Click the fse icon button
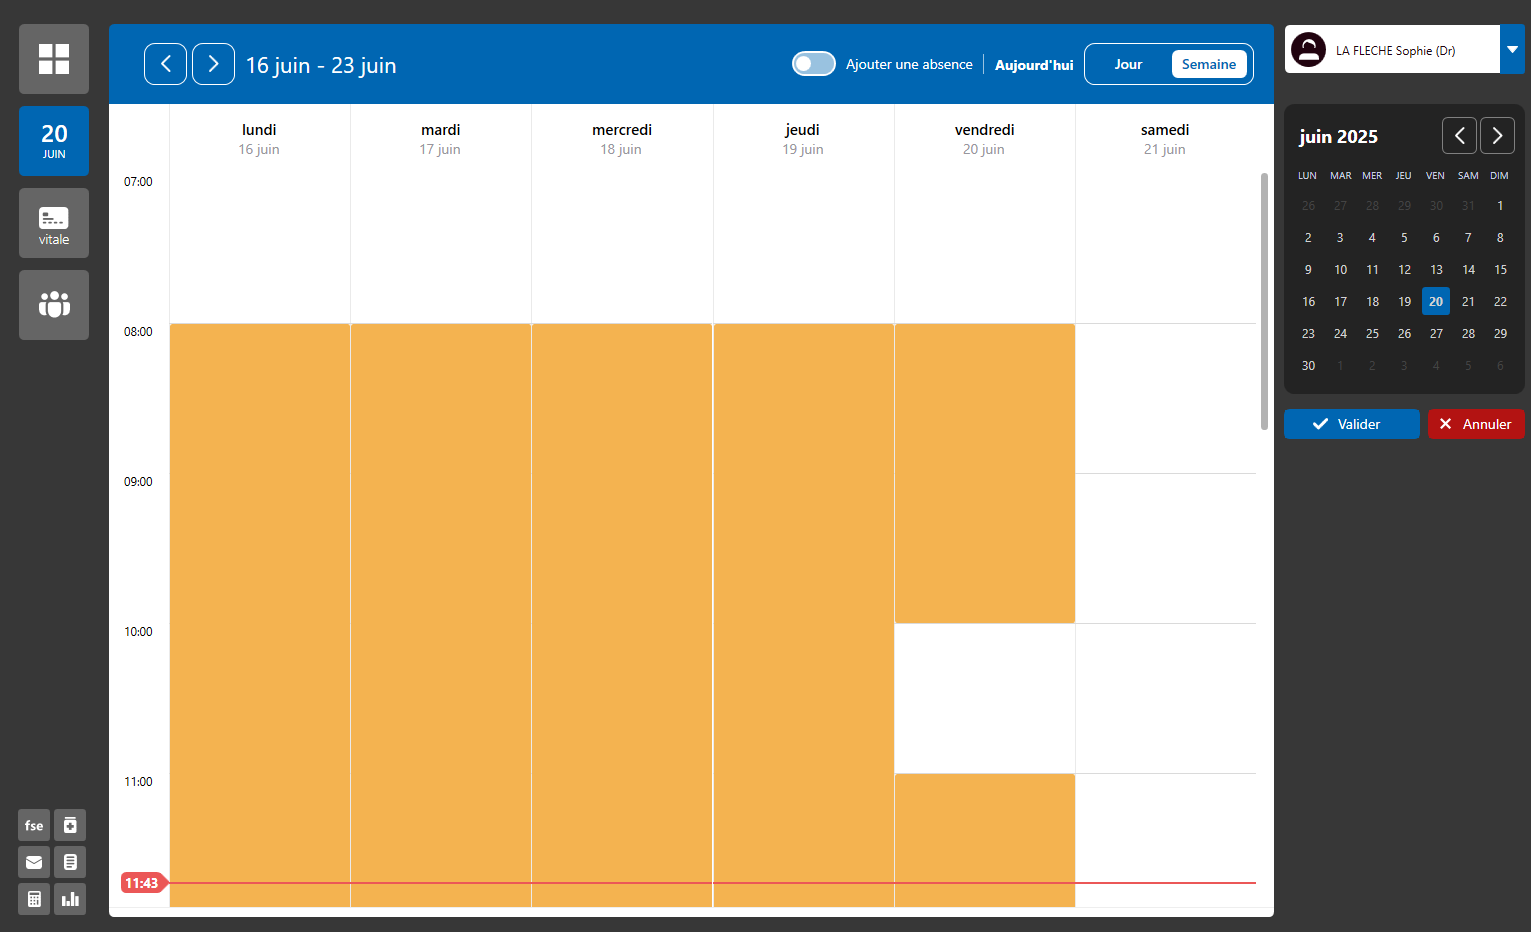 (34, 825)
